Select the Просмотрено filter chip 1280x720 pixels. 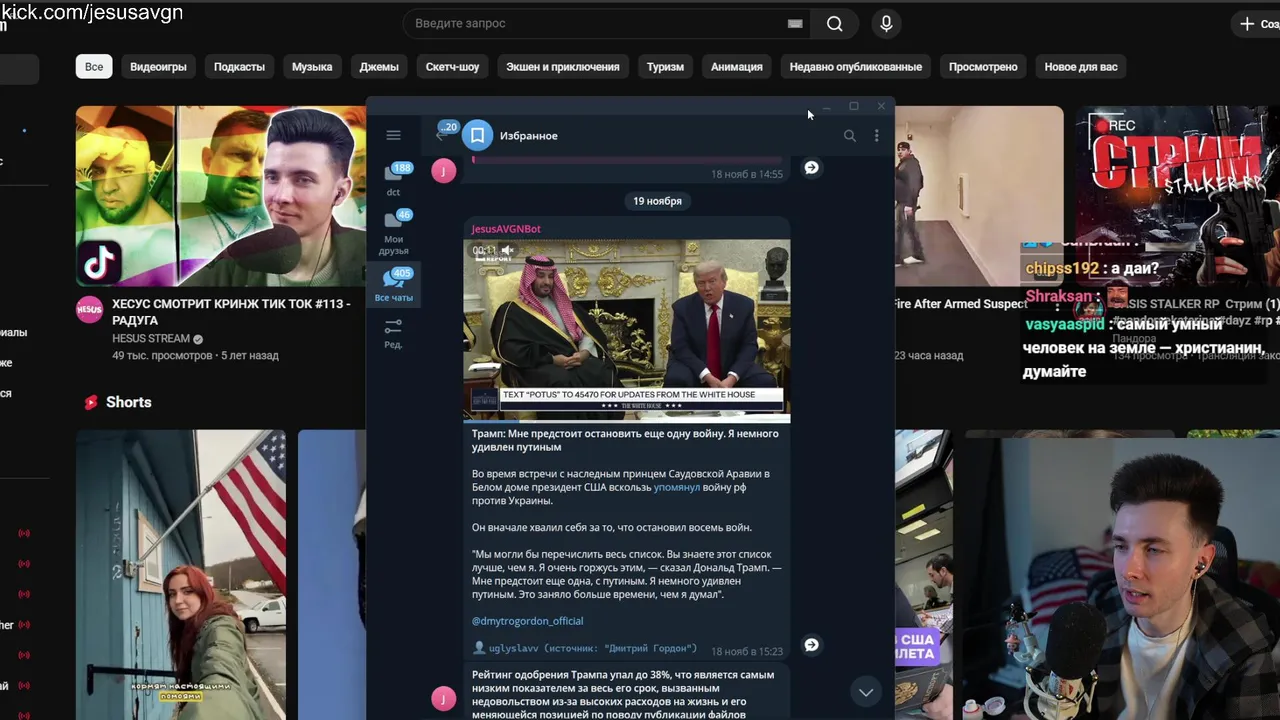tap(983, 67)
